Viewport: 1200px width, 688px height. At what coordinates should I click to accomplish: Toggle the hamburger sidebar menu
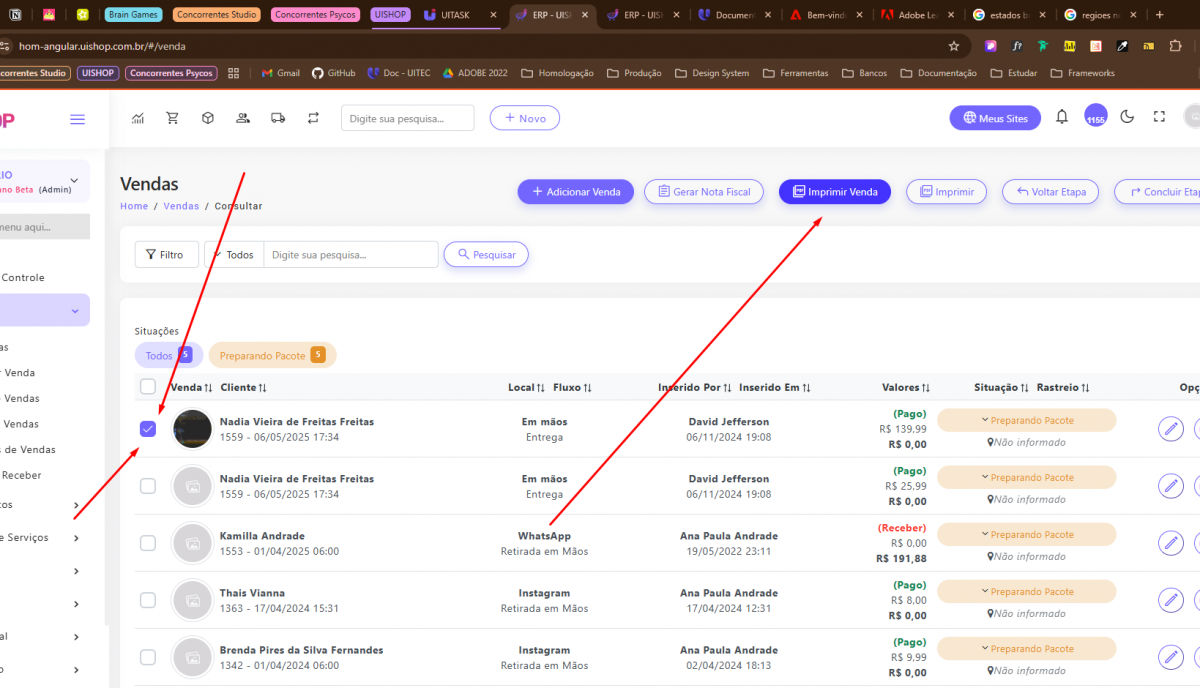(77, 119)
